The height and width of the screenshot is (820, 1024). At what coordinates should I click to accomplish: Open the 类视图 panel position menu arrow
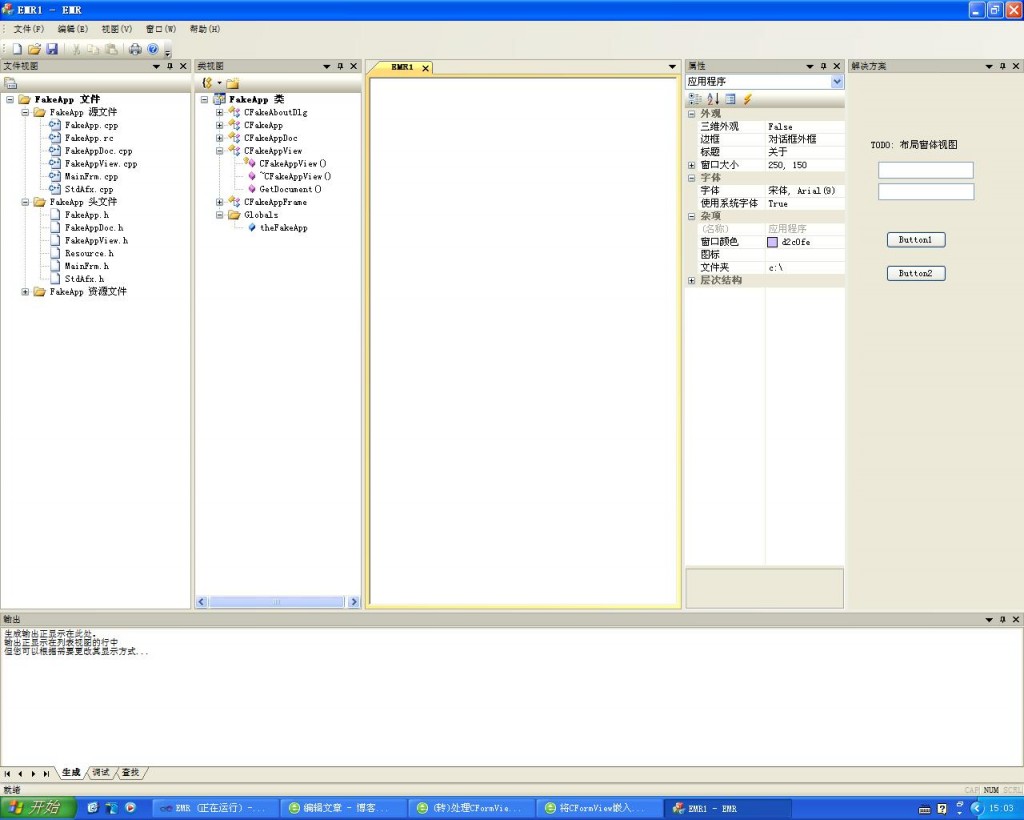327,67
